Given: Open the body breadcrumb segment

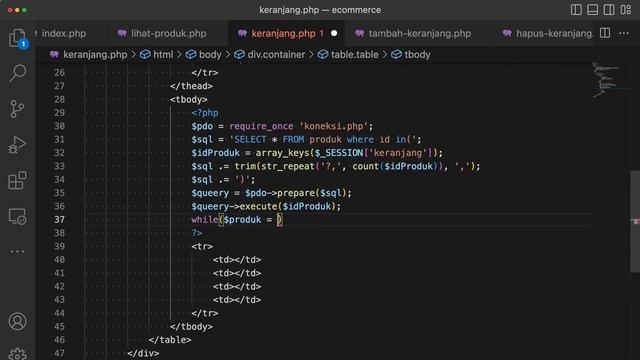Looking at the screenshot, I should pos(204,55).
